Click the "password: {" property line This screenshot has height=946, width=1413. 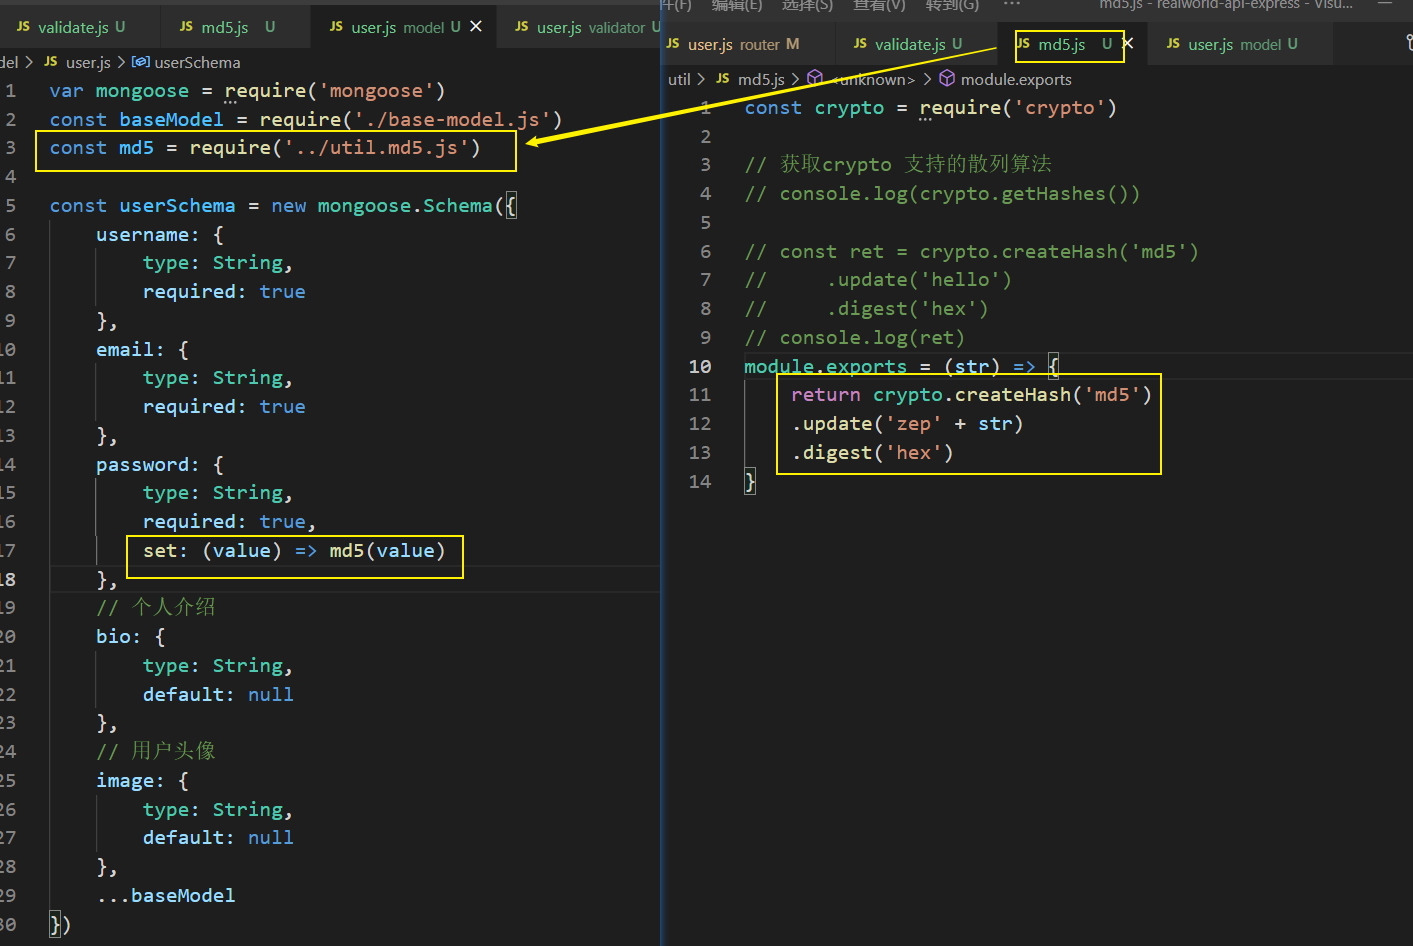pos(160,465)
